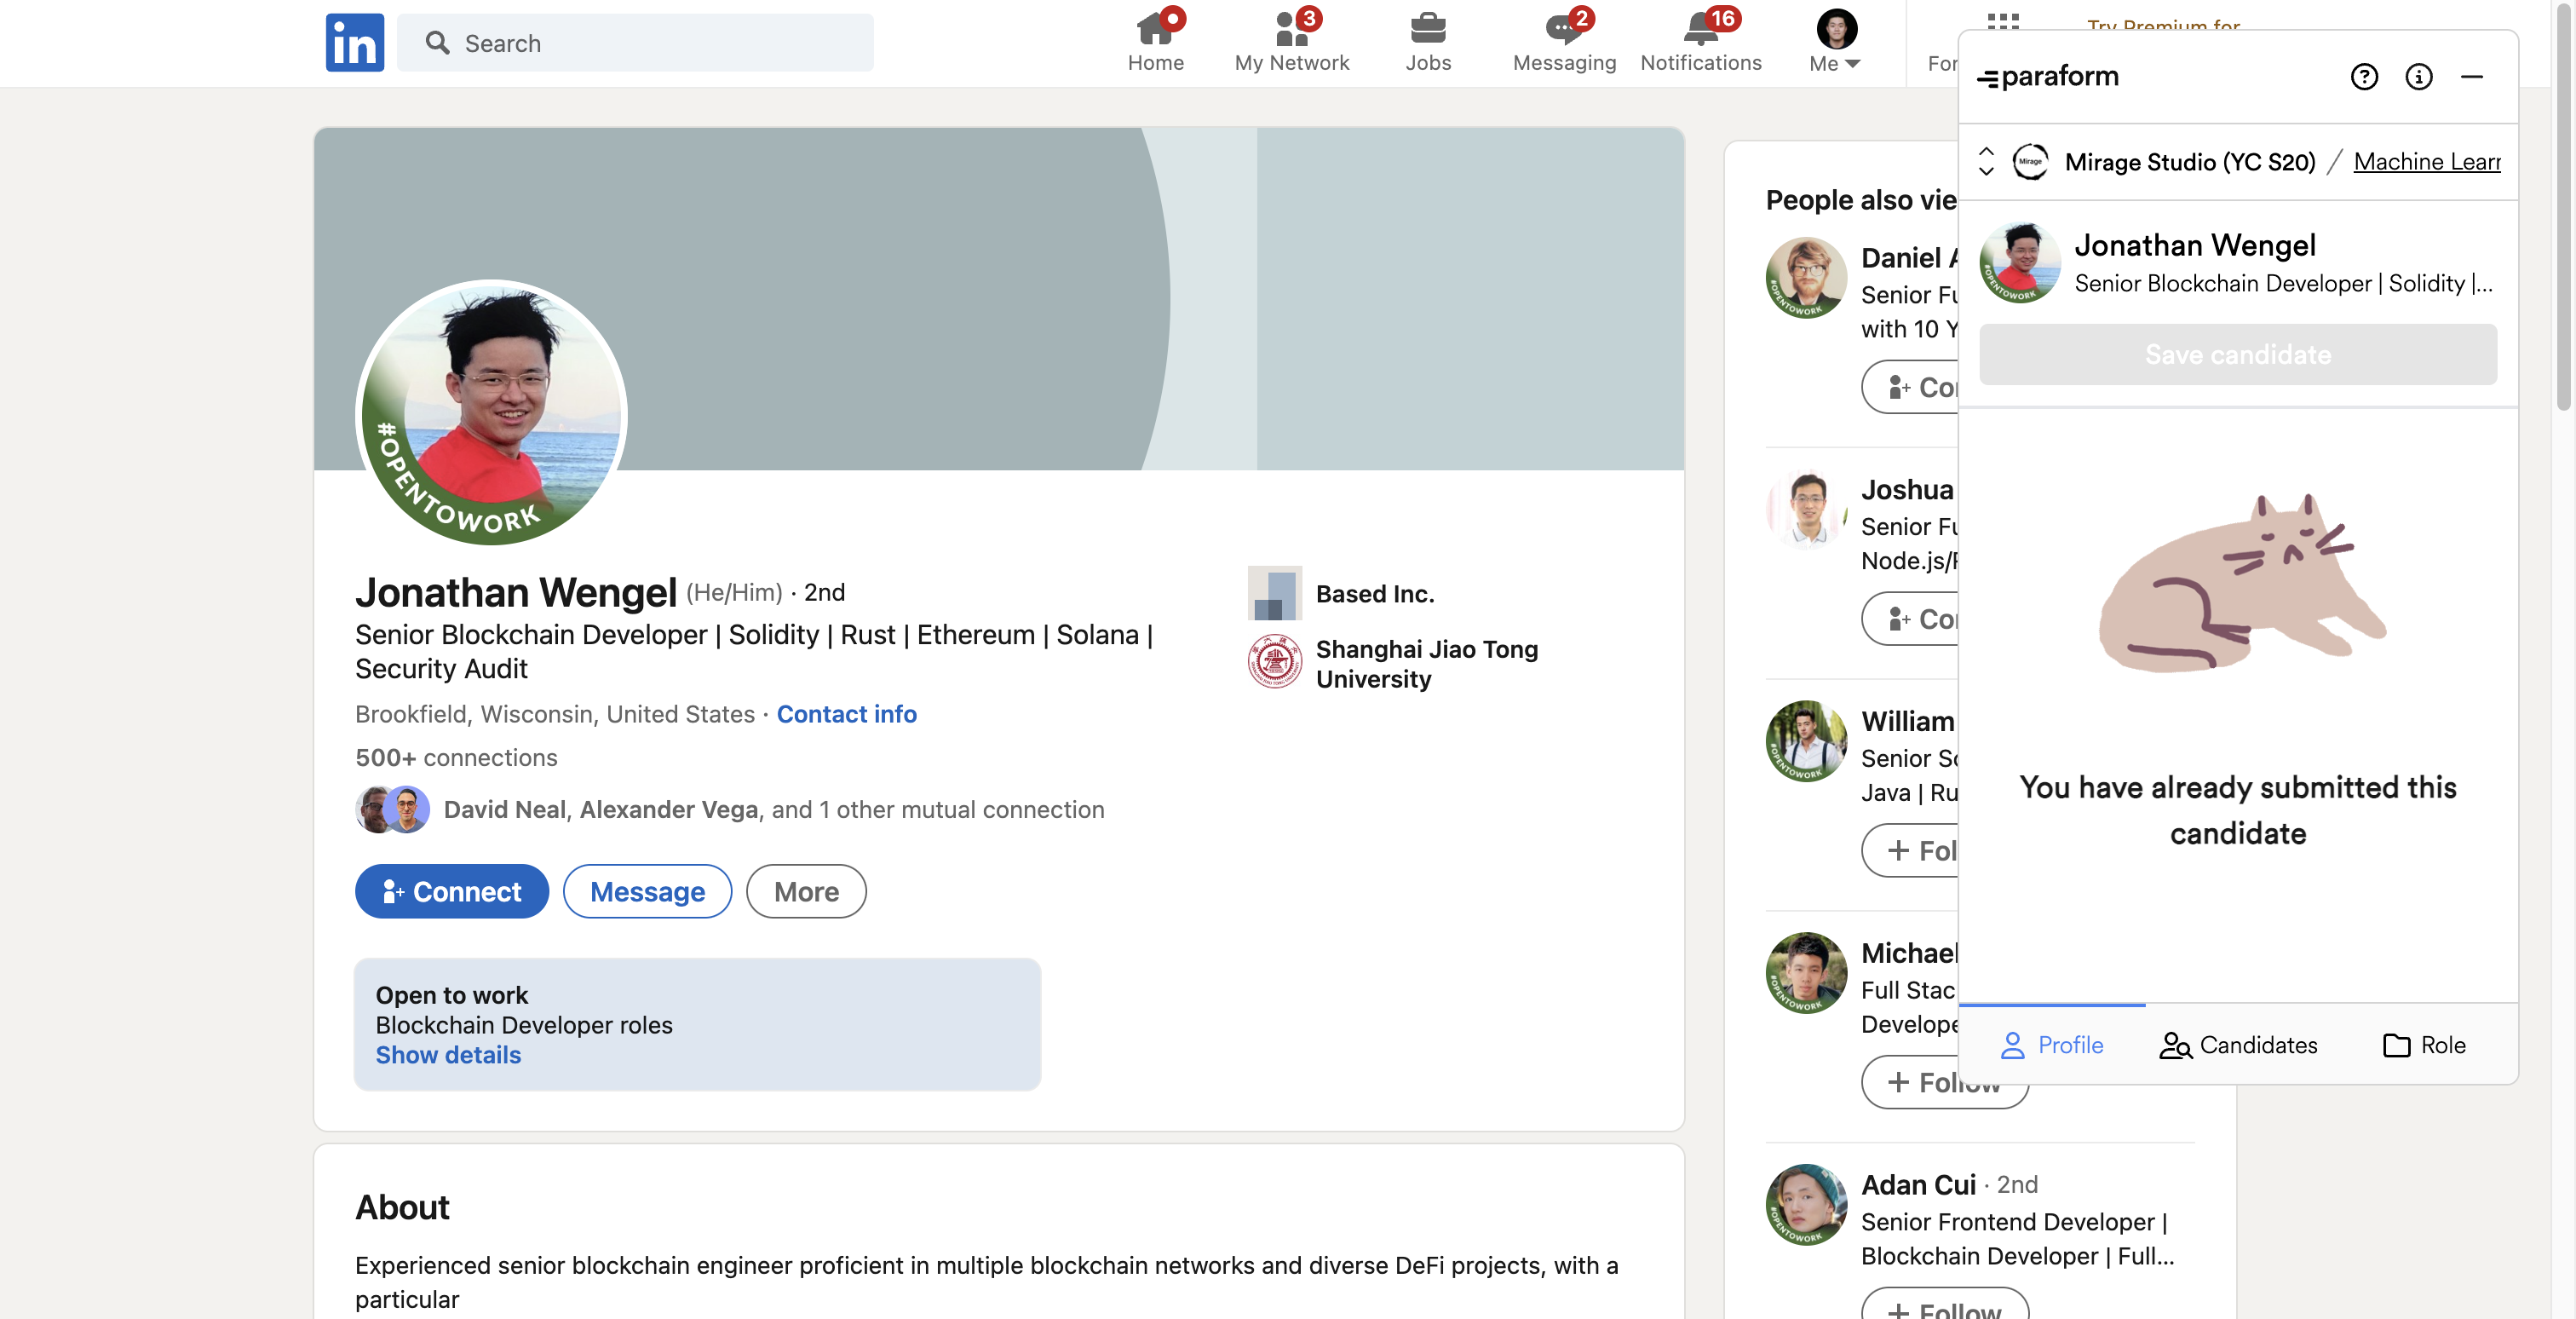The width and height of the screenshot is (2576, 1319).
Task: Click the Paraform logo
Action: 2047,76
